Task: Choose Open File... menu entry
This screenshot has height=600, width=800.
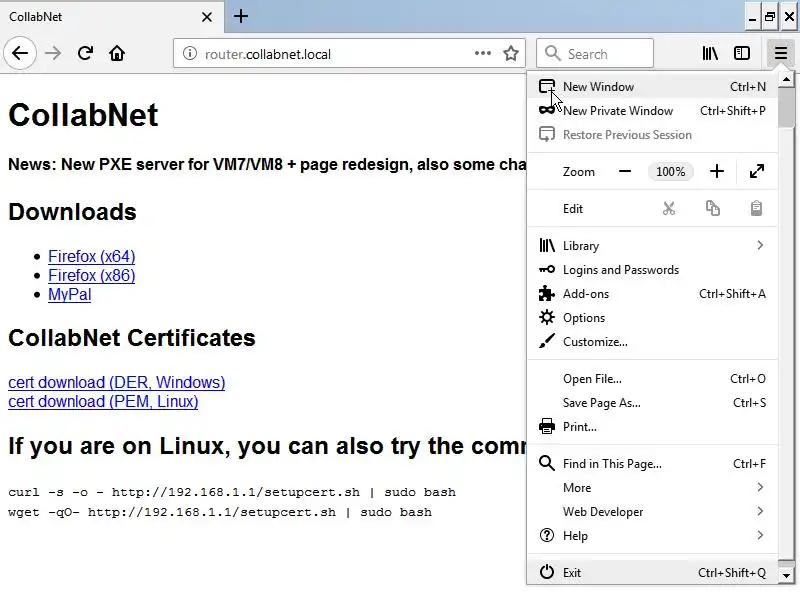Action: pyautogui.click(x=653, y=379)
